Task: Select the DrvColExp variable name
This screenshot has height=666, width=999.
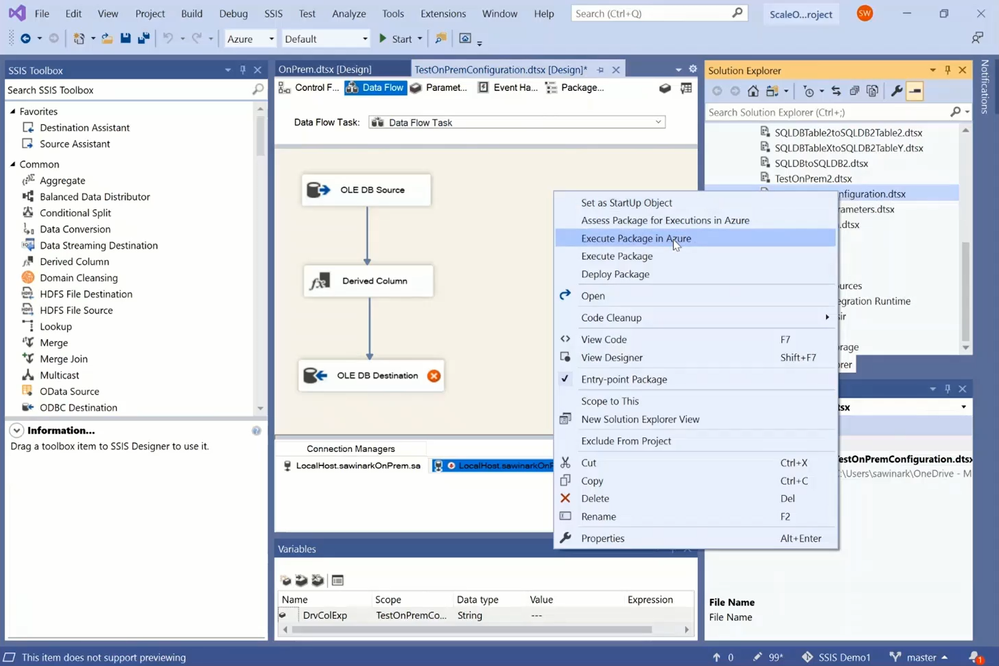Action: 325,616
